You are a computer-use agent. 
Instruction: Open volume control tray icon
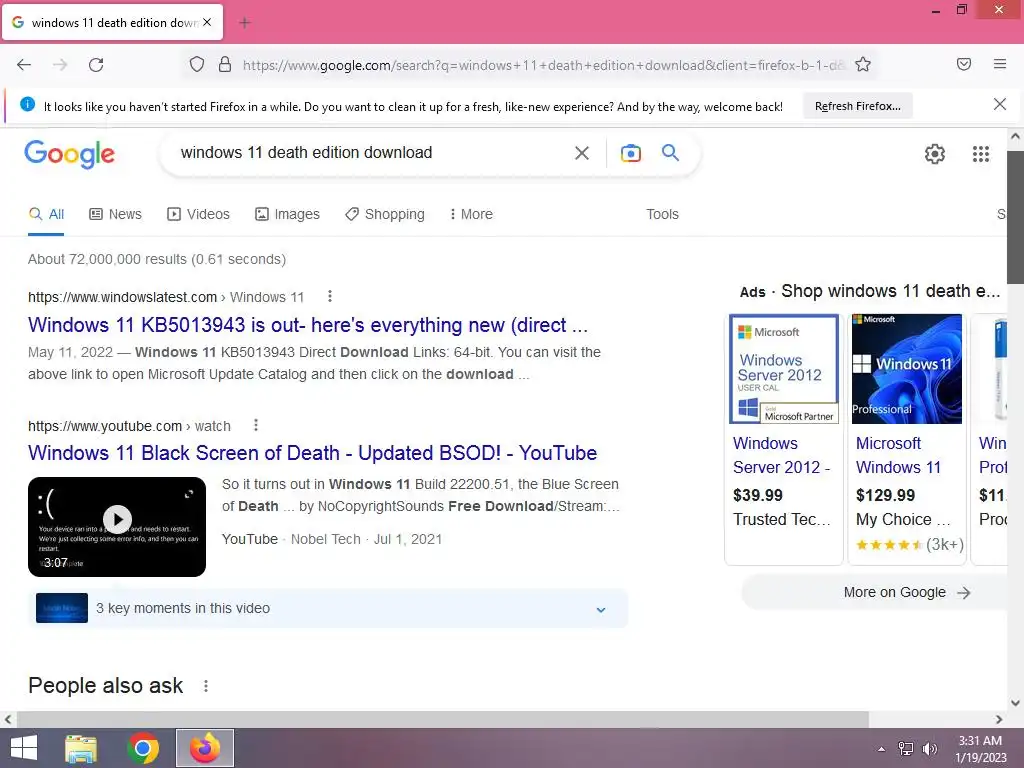929,748
